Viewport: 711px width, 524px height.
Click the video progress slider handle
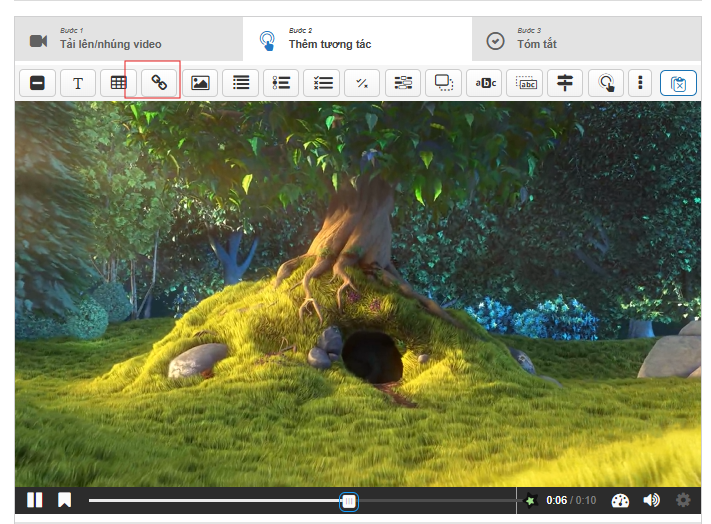[349, 501]
